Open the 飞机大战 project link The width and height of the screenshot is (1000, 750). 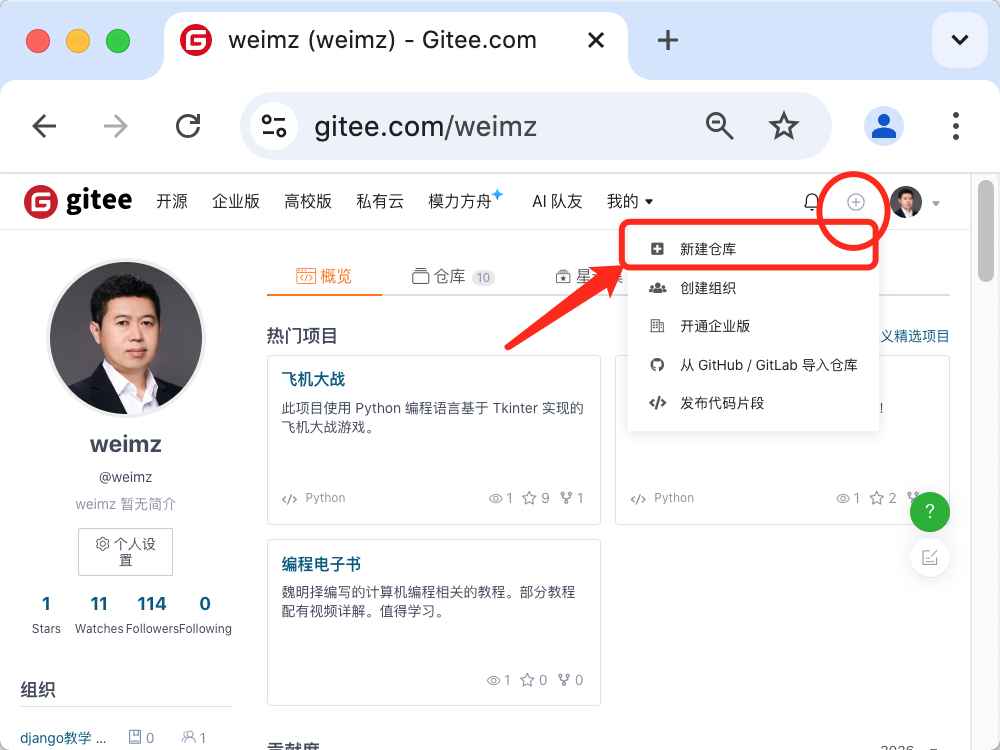tap(313, 380)
